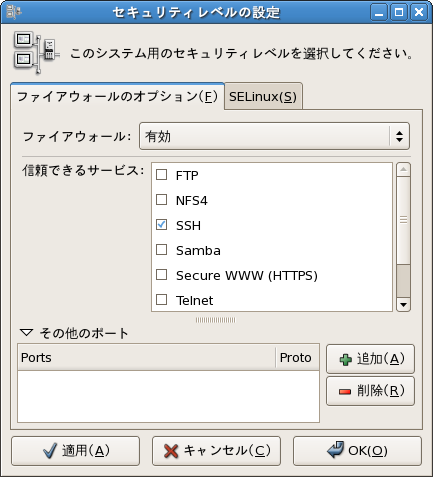Open the ファイアウォール dropdown showing 有効
Screen dimensions: 433x477
(x=274, y=136)
